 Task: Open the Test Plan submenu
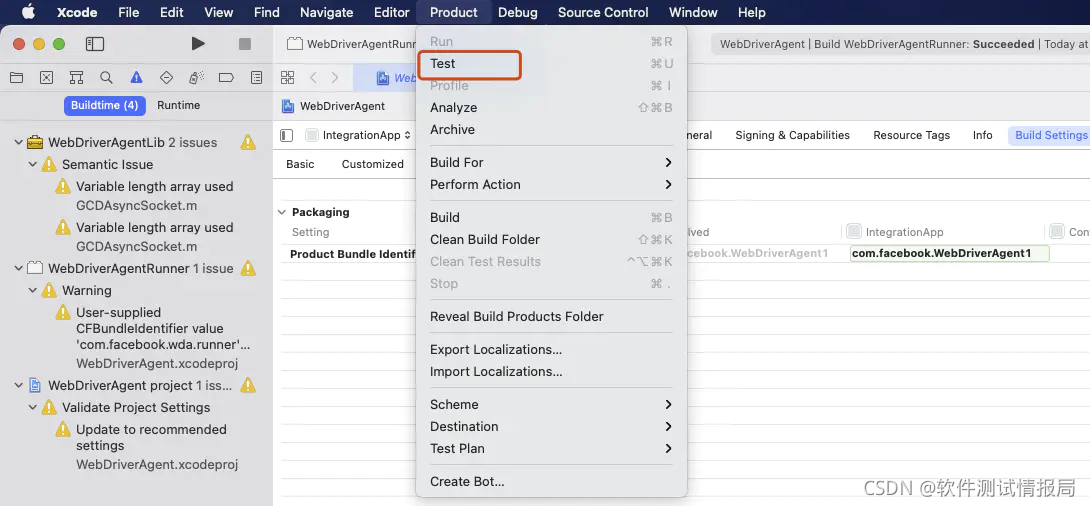click(x=551, y=448)
